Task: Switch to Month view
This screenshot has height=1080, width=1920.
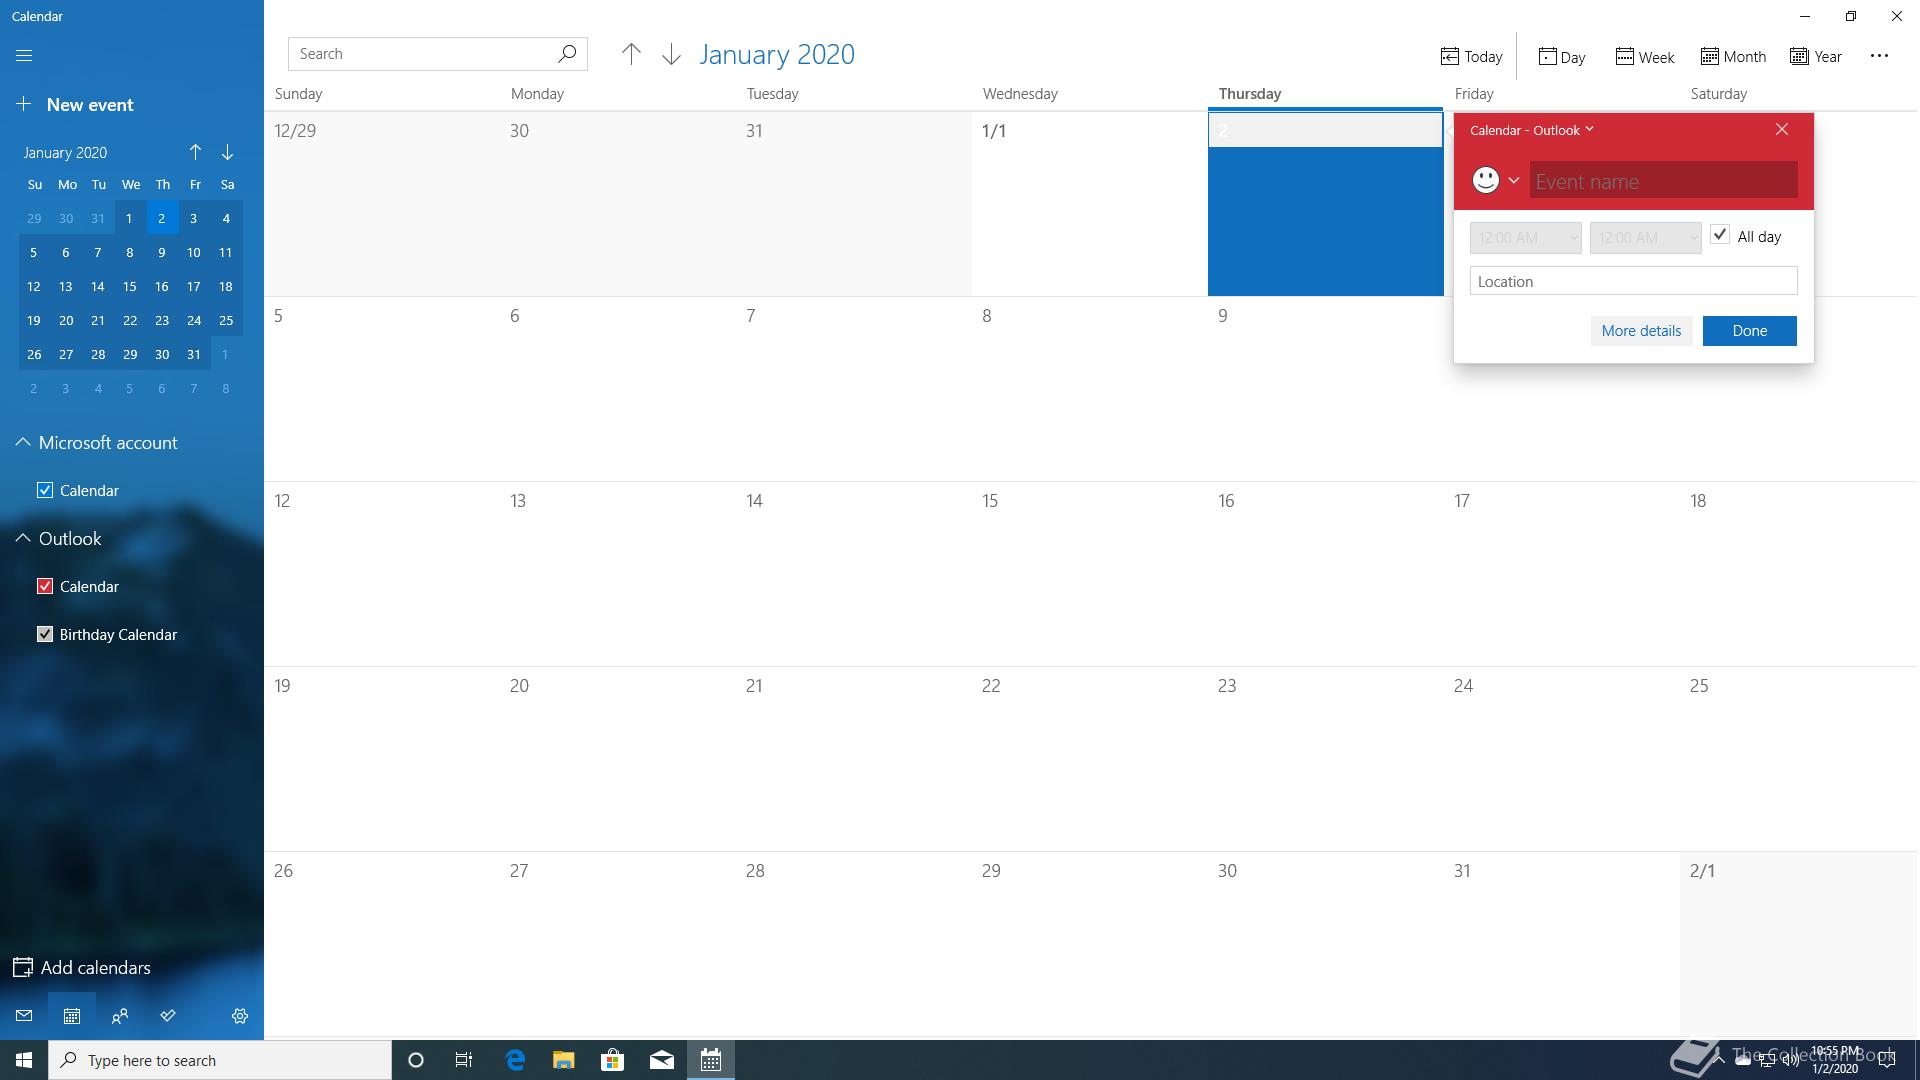Action: click(1733, 56)
